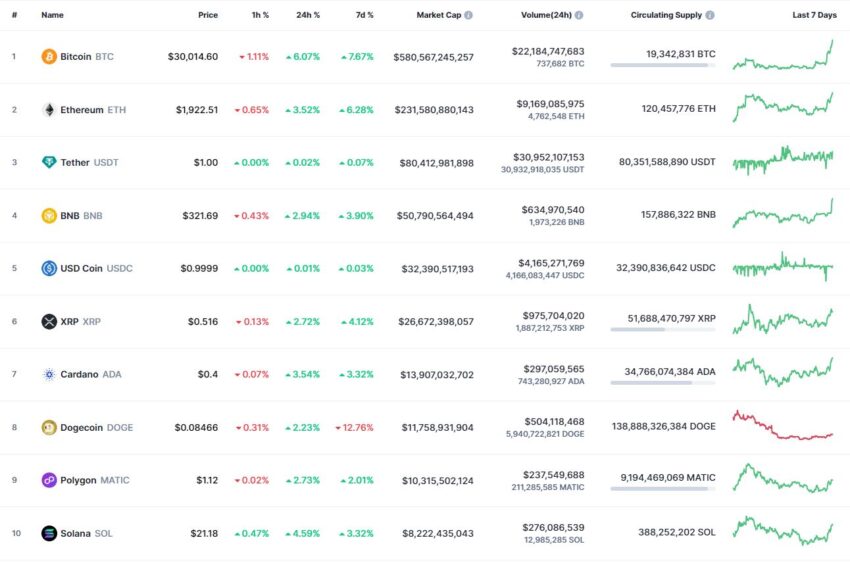850x565 pixels.
Task: Click the Dogecoin logo icon
Action: click(49, 427)
